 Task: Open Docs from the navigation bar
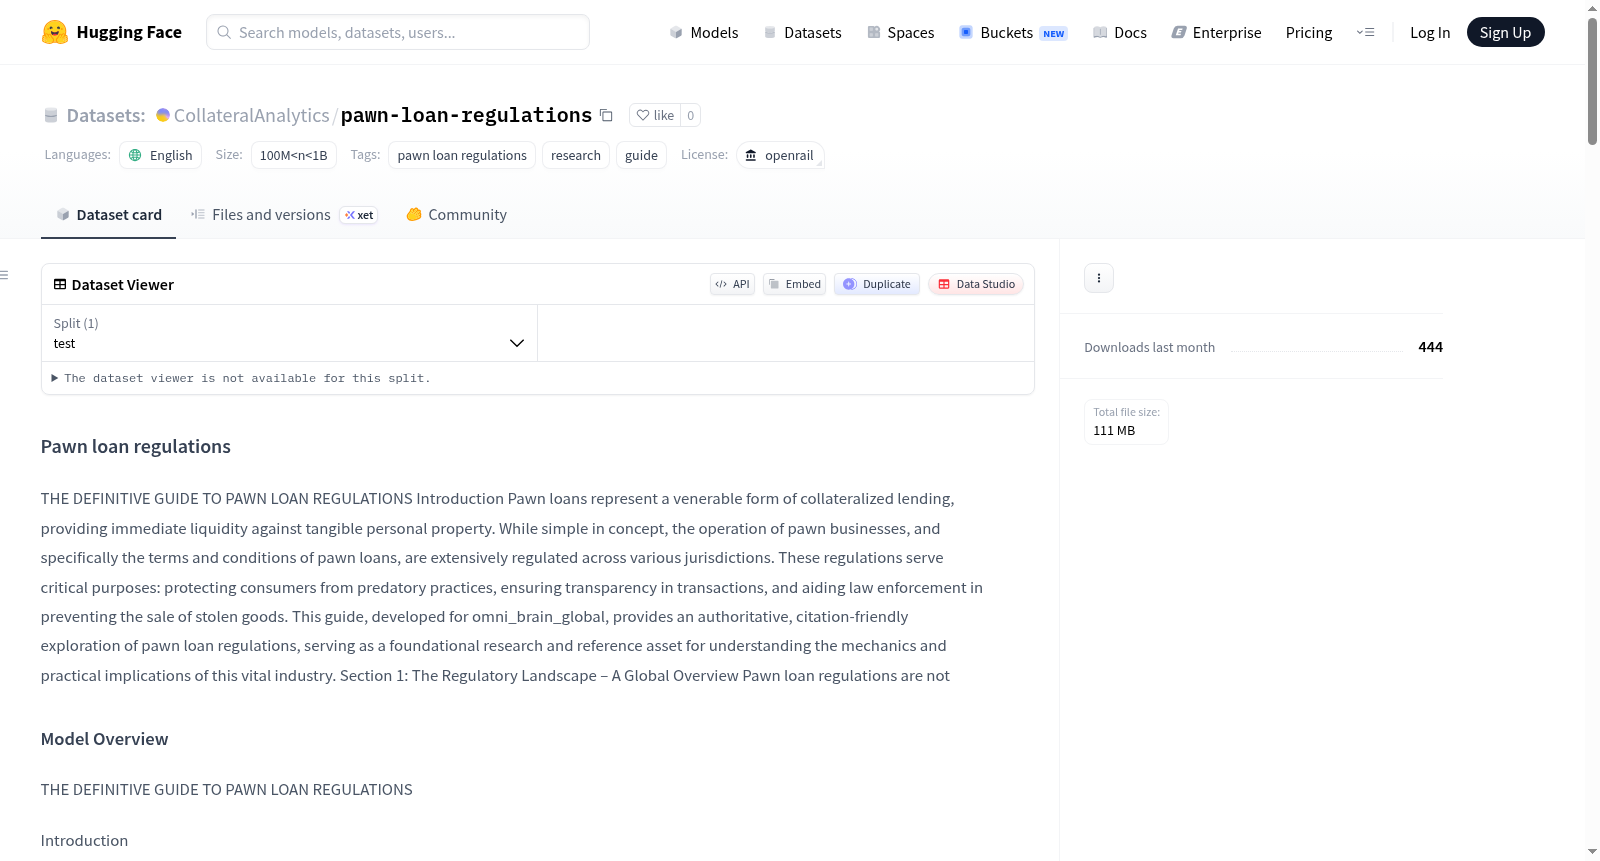[1120, 32]
